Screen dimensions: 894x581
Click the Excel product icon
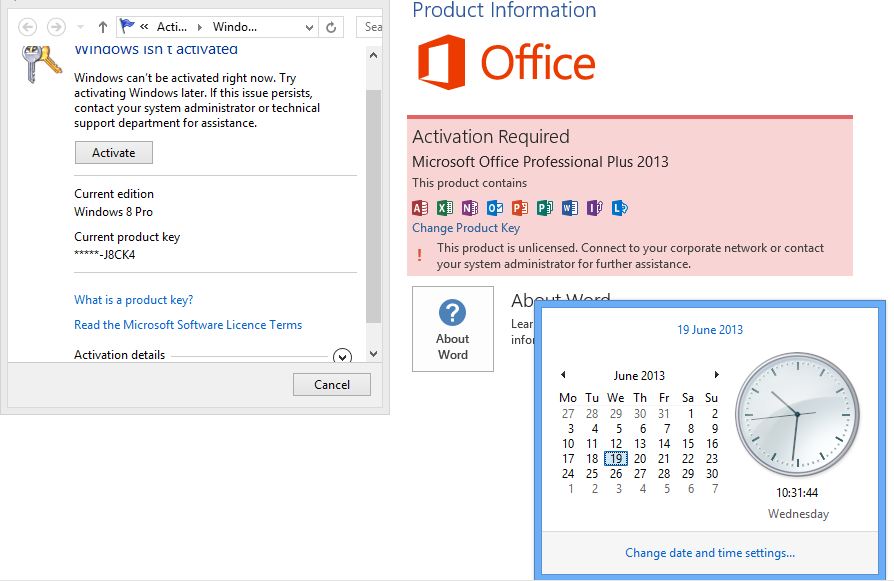click(x=445, y=208)
